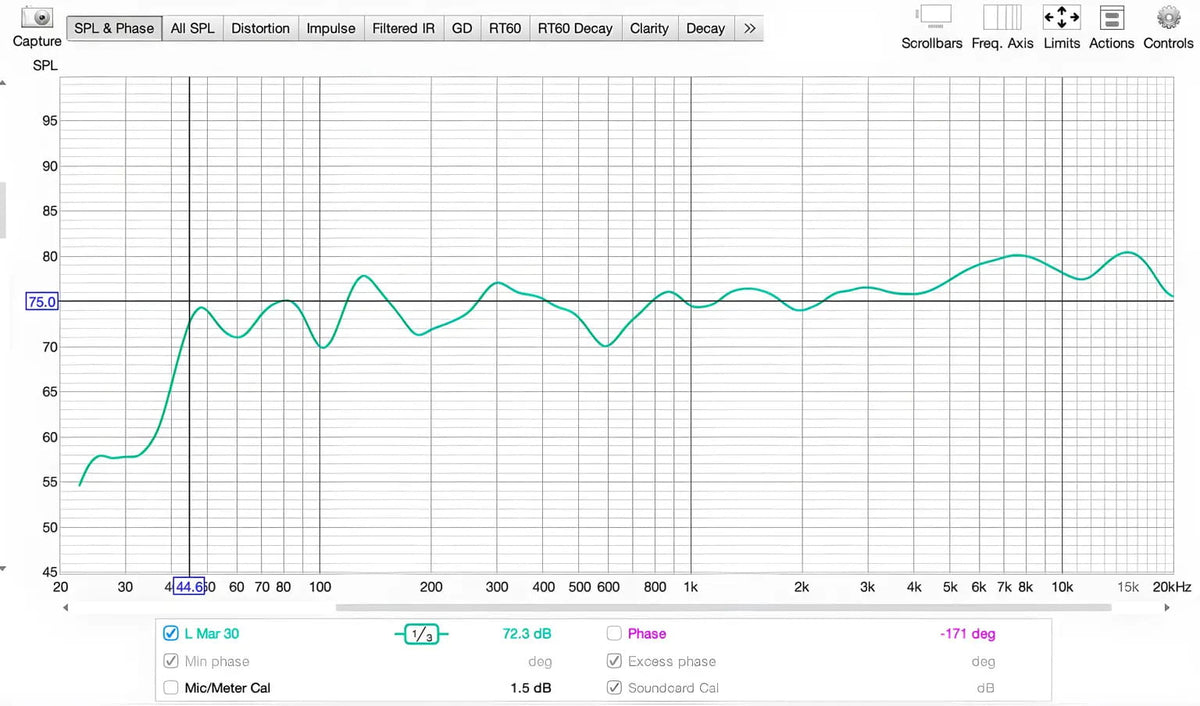The width and height of the screenshot is (1200, 706).
Task: Click the 1.5 dB Mic/Meter Cal value
Action: [x=531, y=688]
